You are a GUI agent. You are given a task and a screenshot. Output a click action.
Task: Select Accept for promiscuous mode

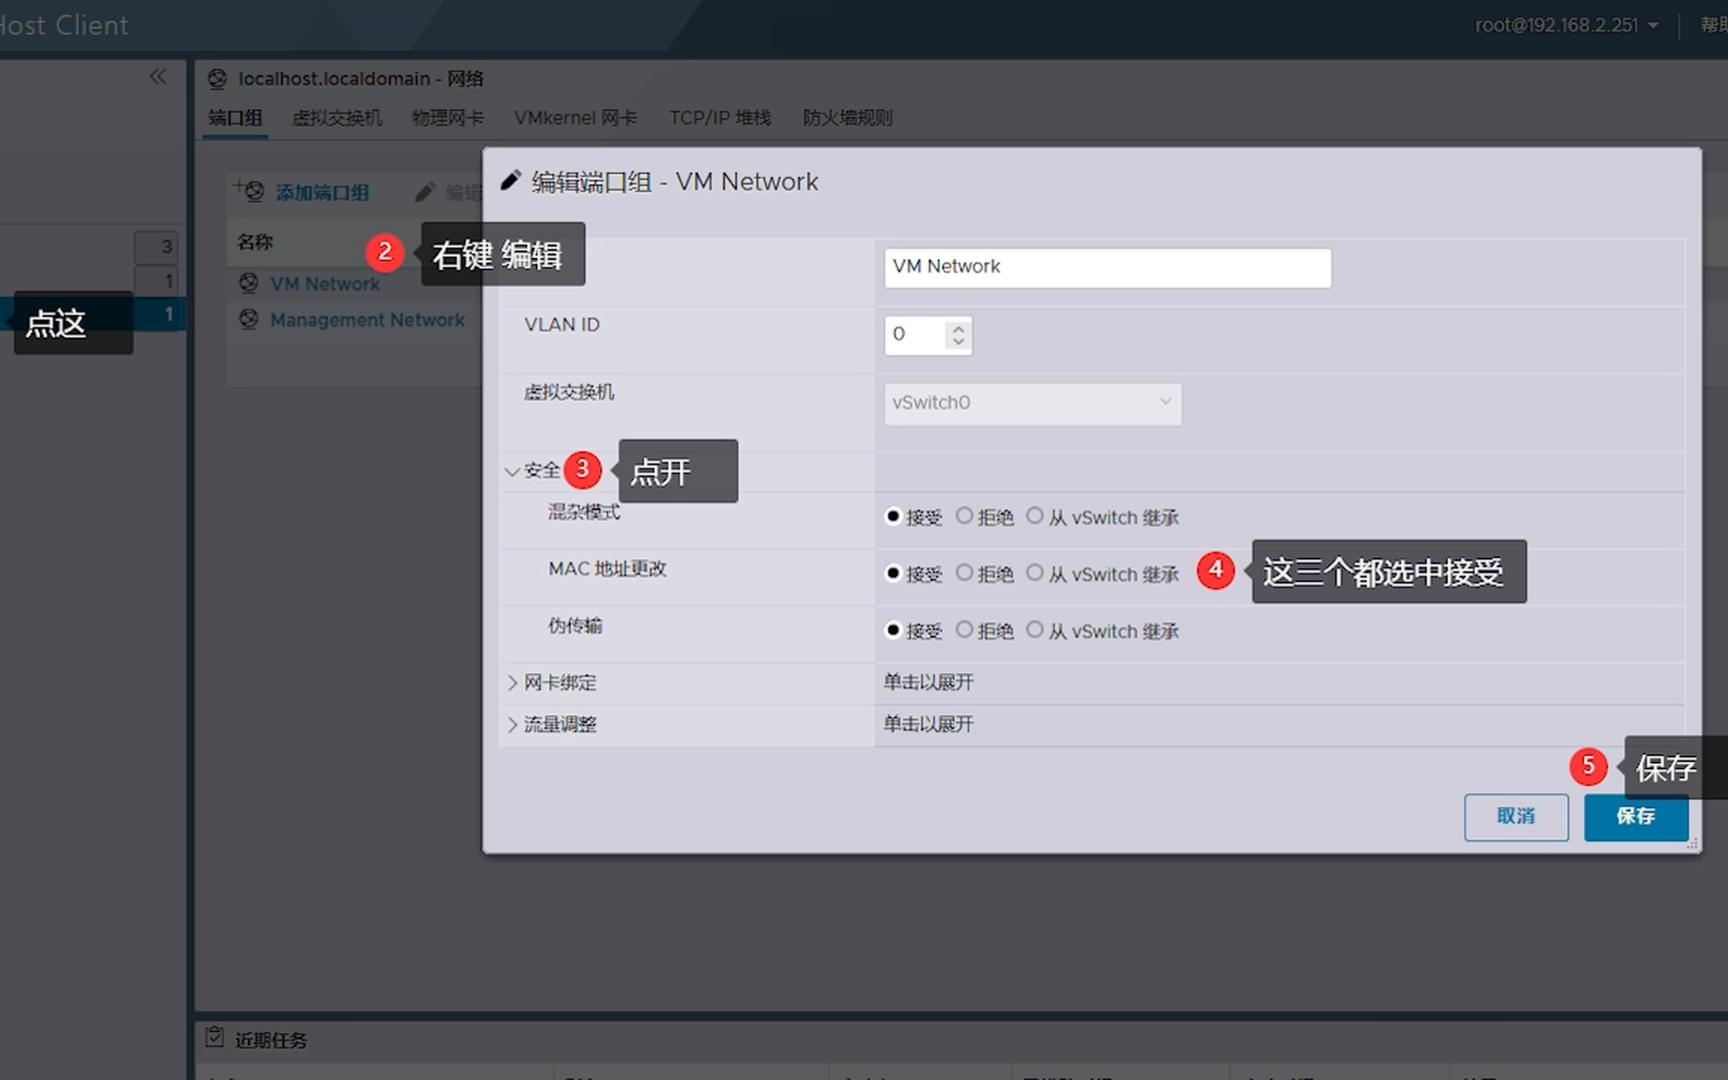[893, 516]
